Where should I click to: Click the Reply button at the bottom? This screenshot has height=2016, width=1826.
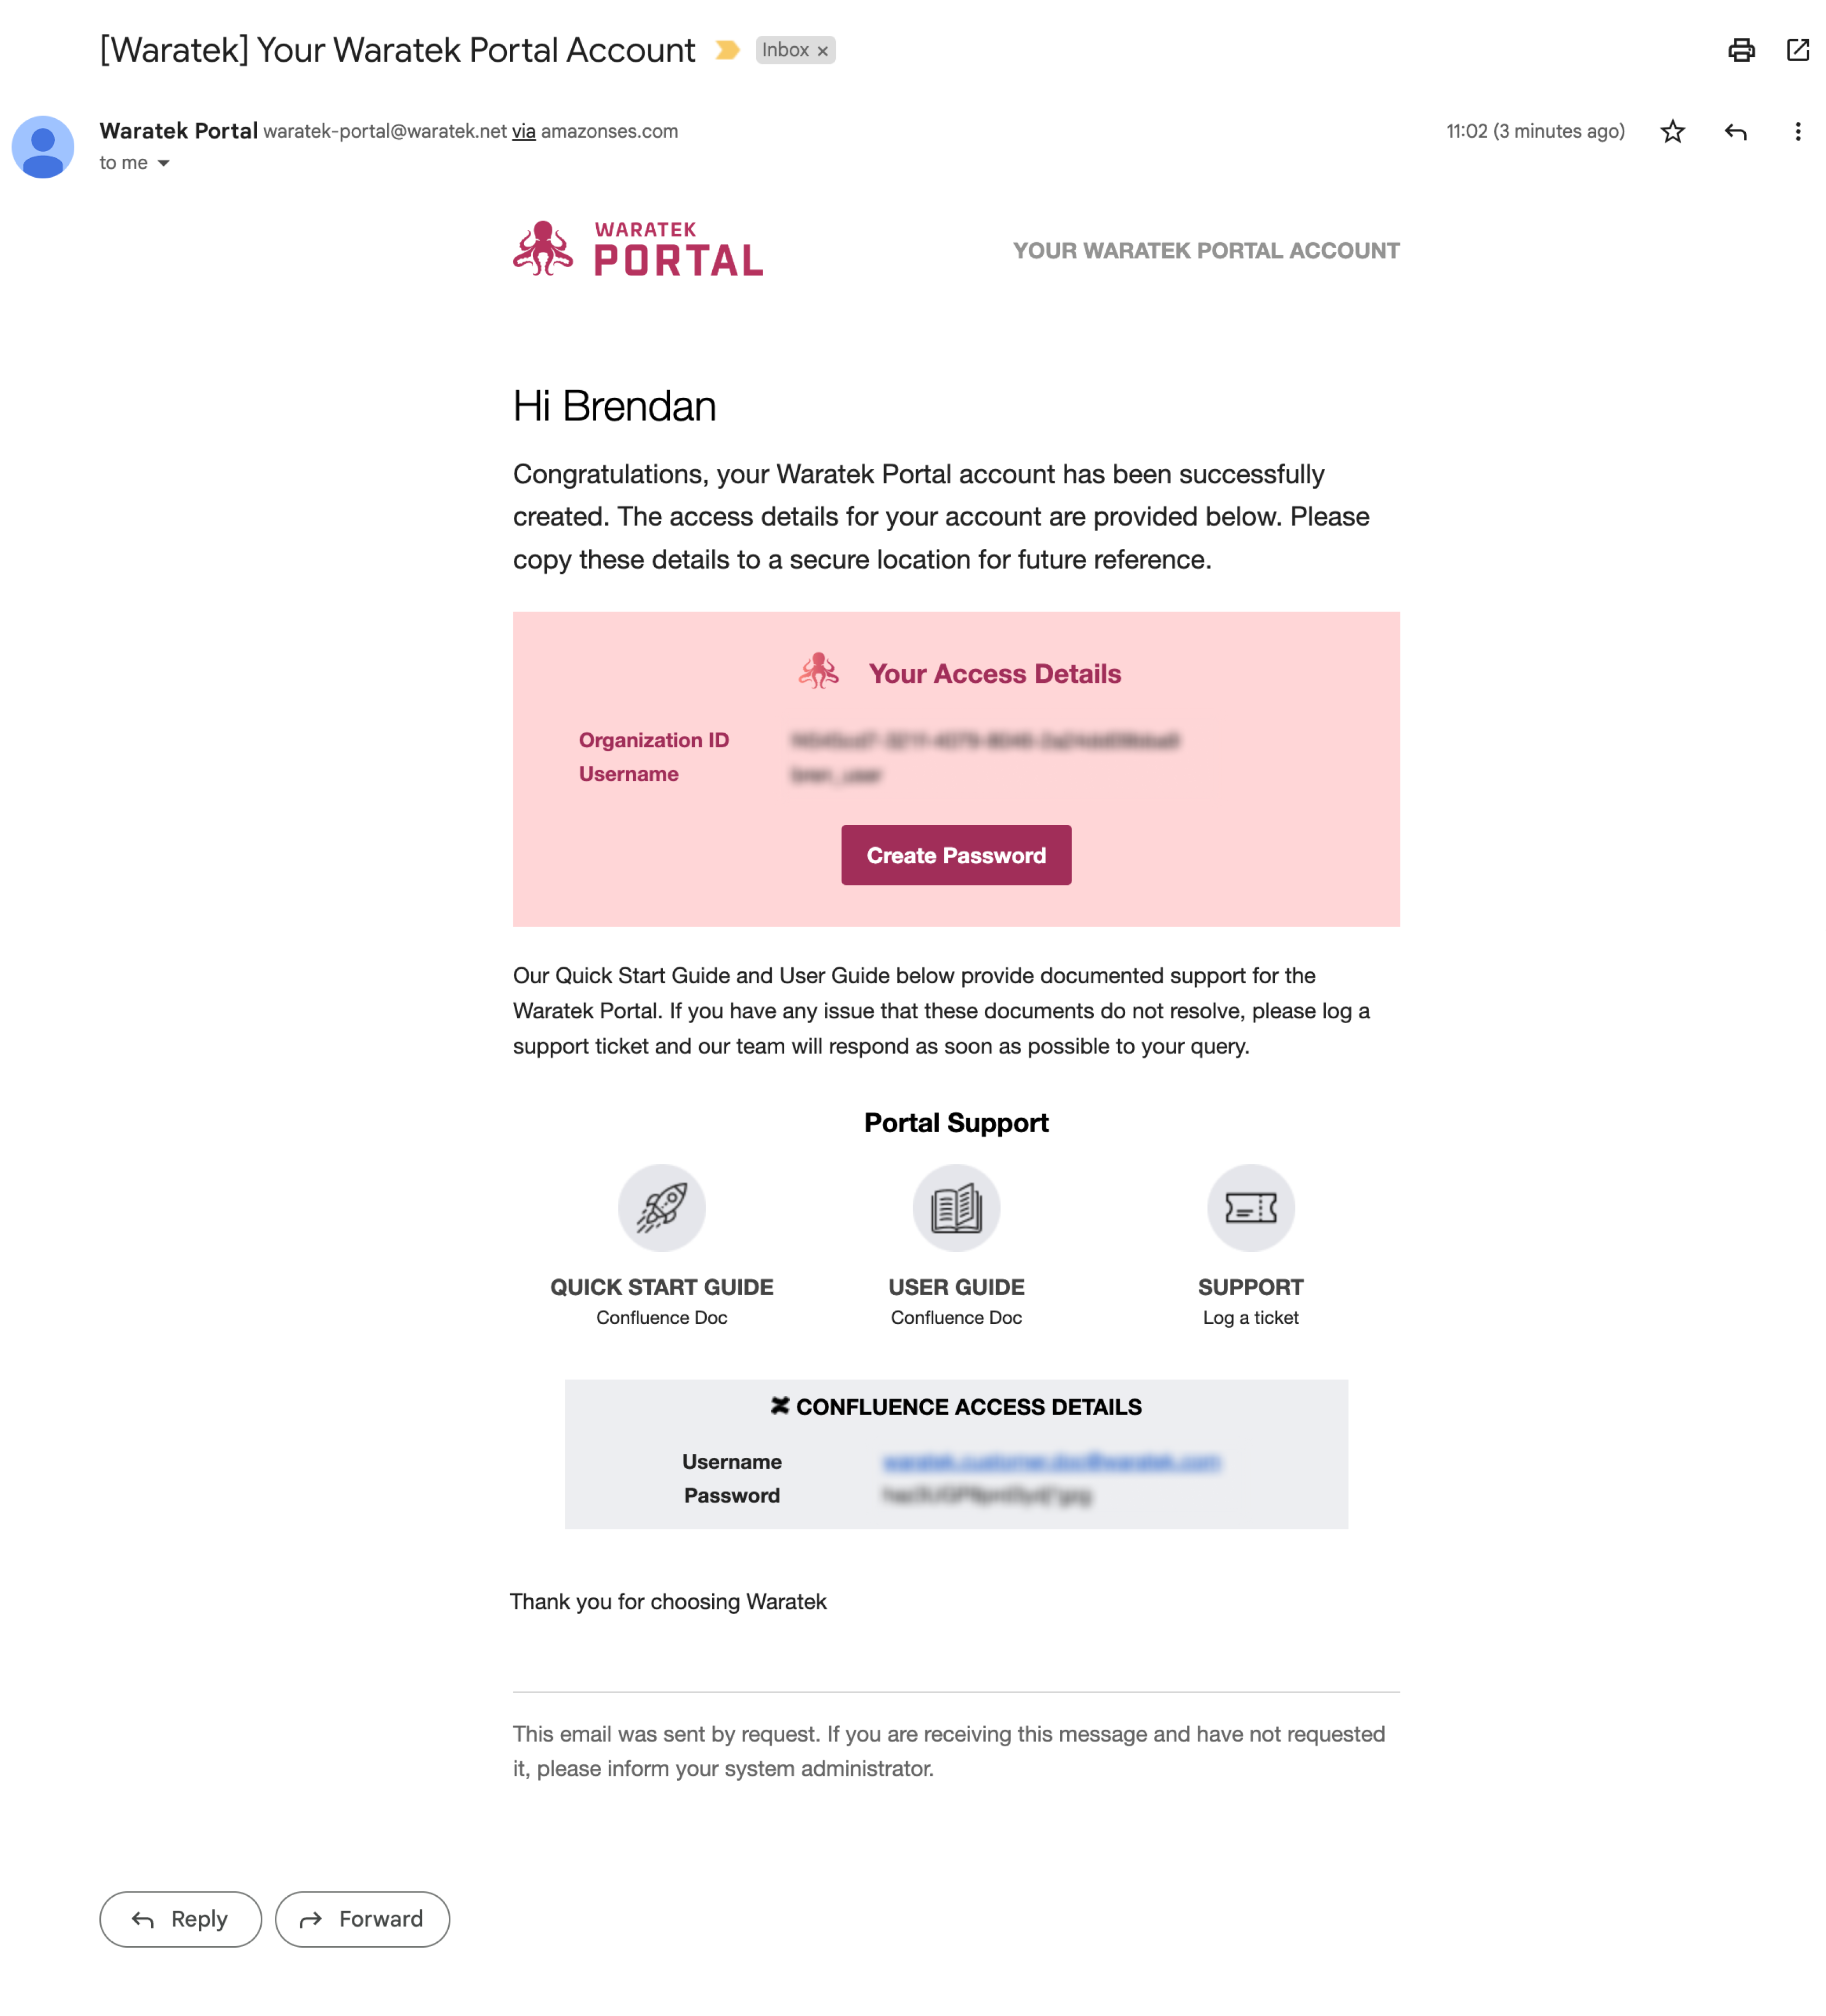coord(181,1918)
